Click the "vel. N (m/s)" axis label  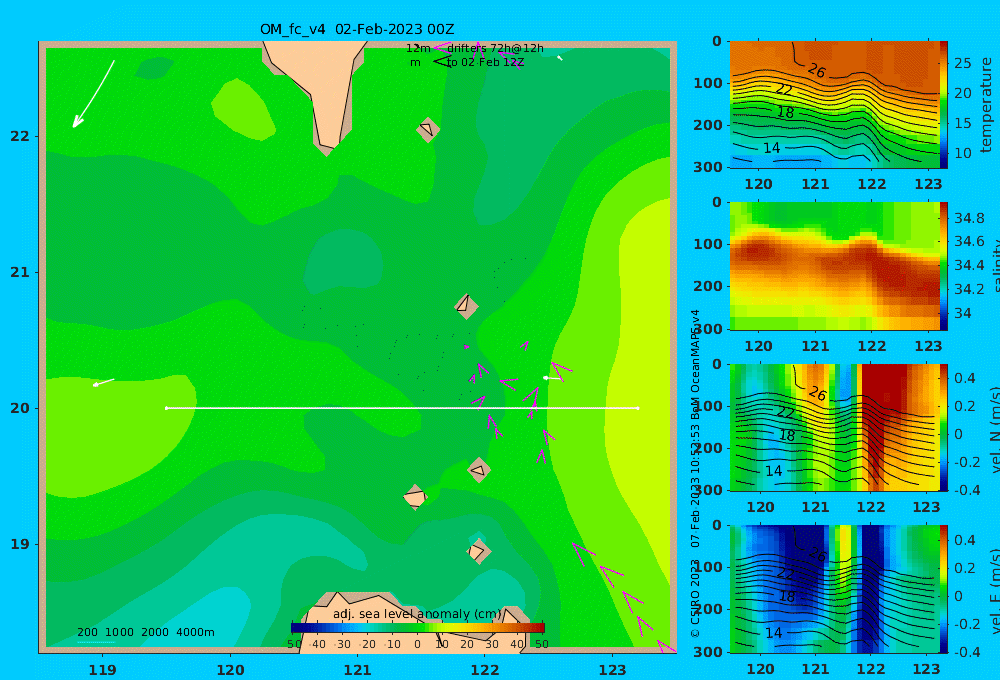pyautogui.click(x=995, y=429)
